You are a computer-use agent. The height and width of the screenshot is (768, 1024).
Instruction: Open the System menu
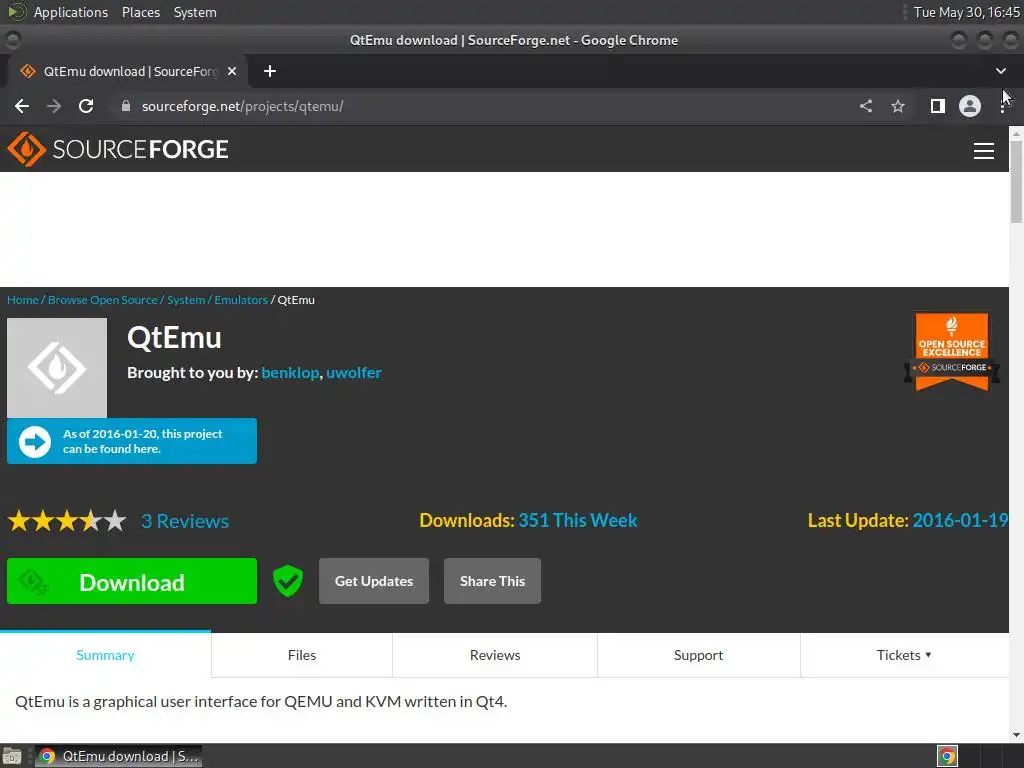(195, 12)
